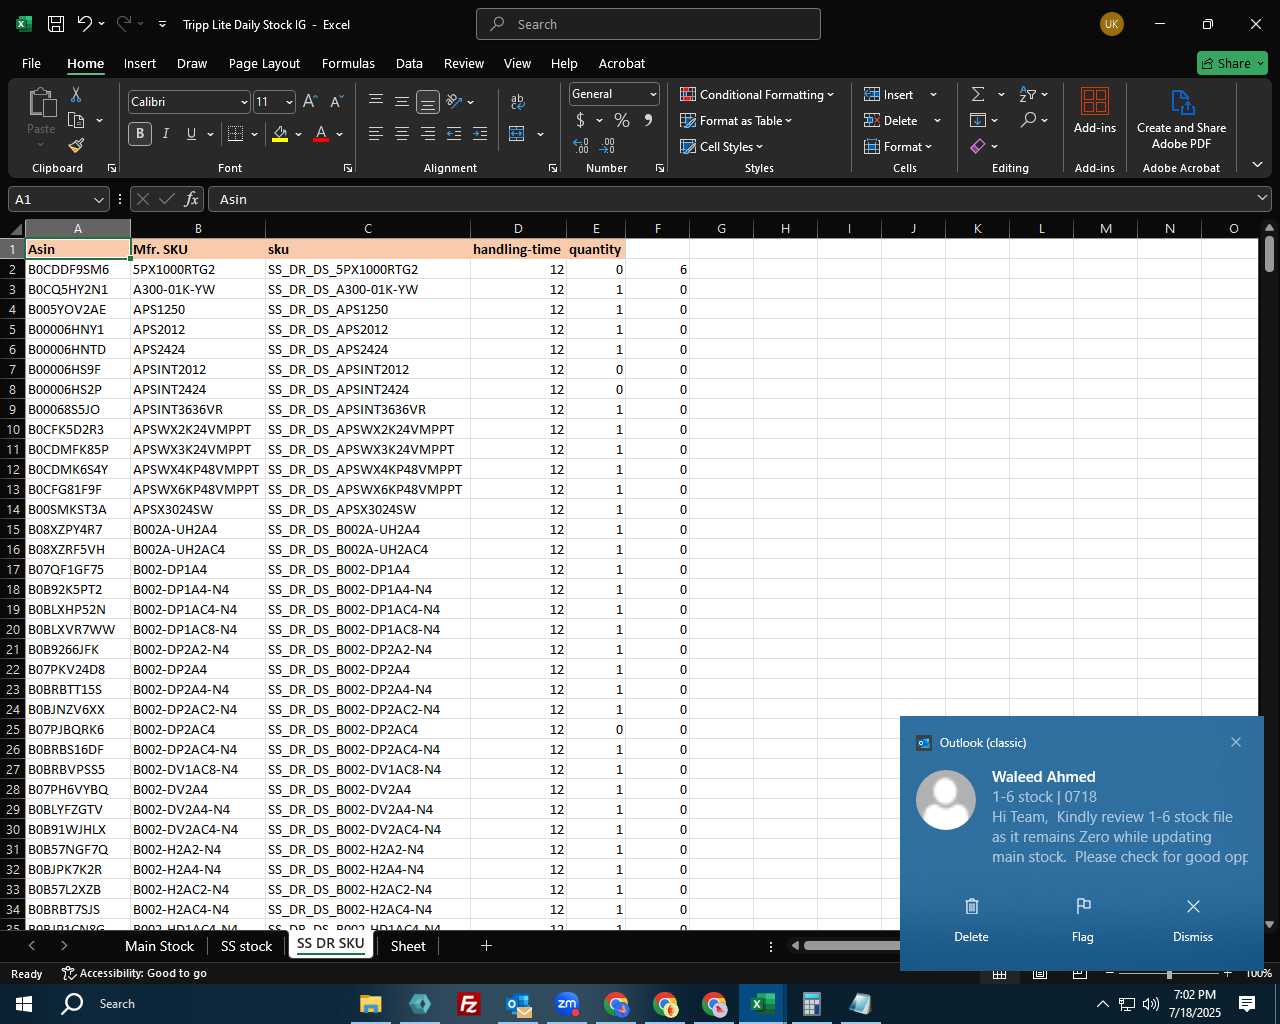The image size is (1280, 1024).
Task: Undo the last action
Action: (x=85, y=24)
